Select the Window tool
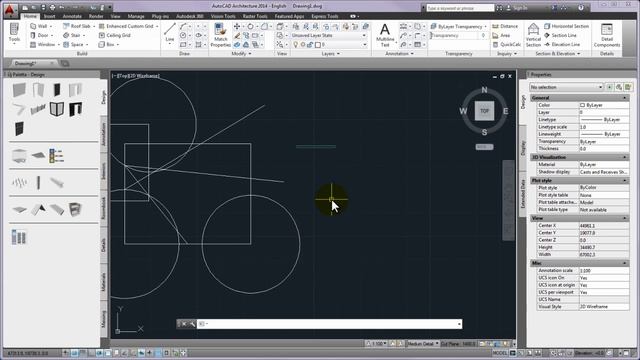This screenshot has height=360, width=640. point(42,44)
